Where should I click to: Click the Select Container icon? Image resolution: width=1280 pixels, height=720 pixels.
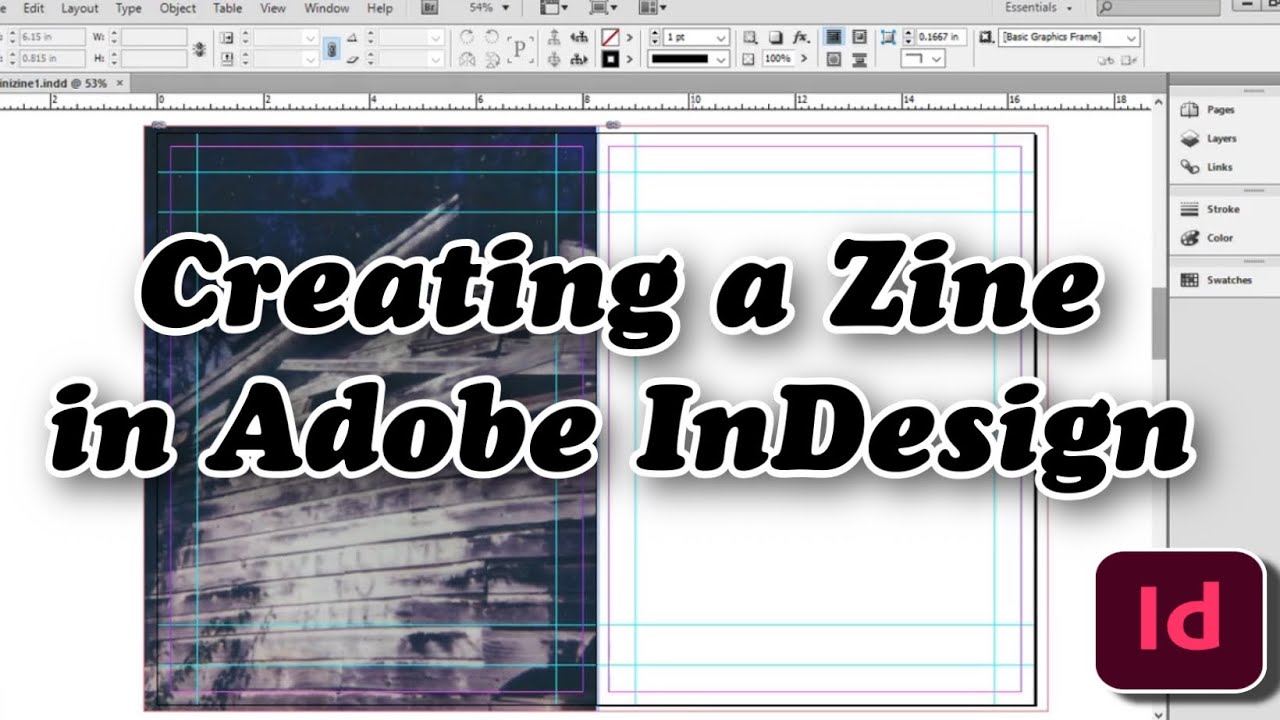[x=555, y=37]
